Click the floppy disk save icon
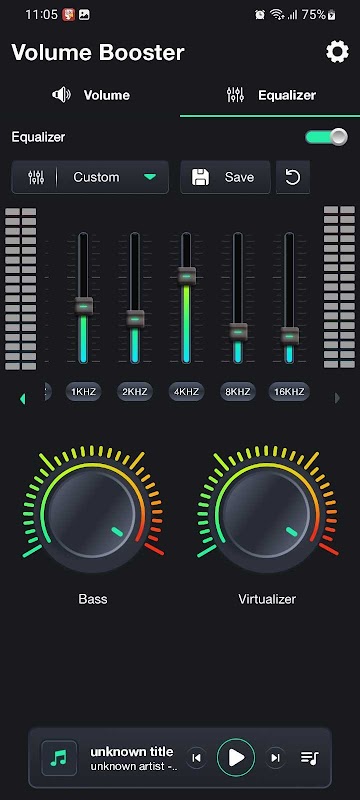Viewport: 360px width, 800px height. tap(200, 177)
